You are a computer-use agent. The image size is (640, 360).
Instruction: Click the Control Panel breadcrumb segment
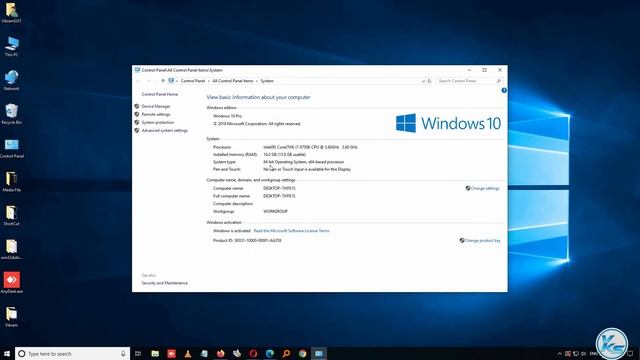click(x=193, y=81)
